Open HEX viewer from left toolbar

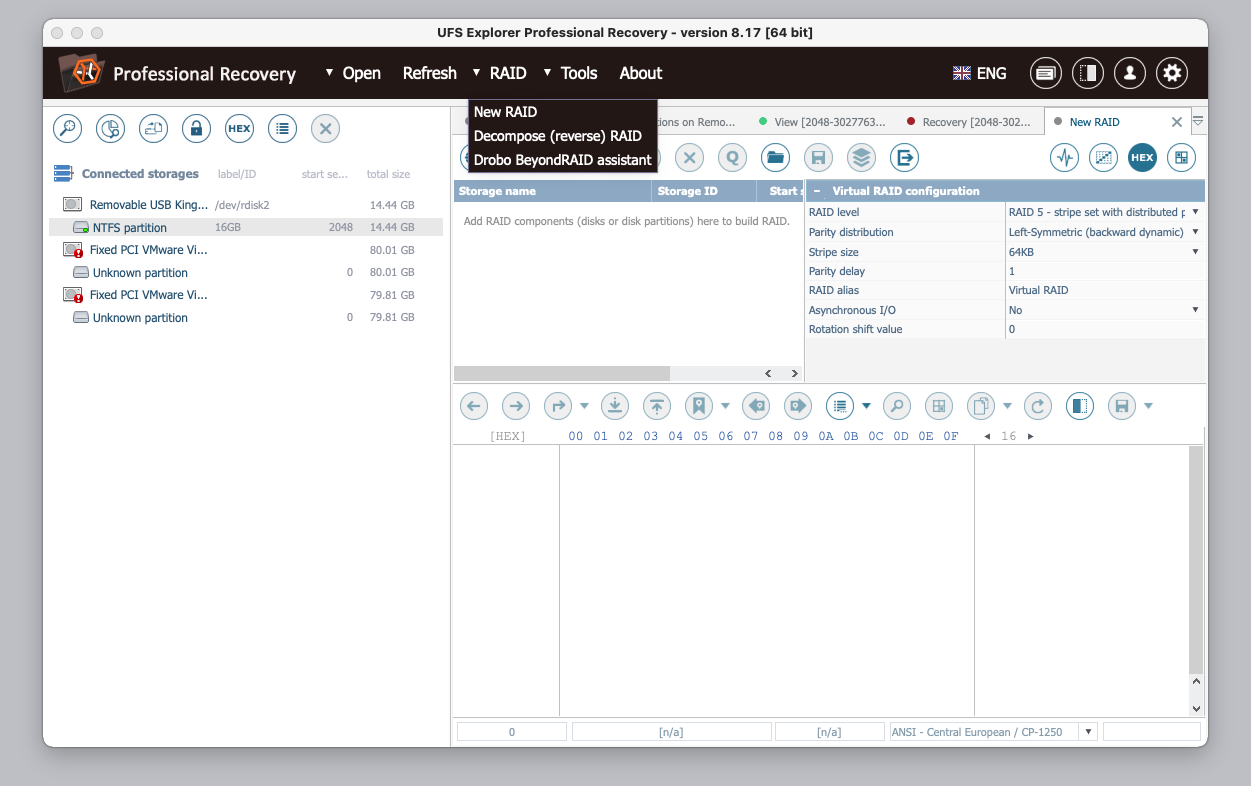(239, 128)
